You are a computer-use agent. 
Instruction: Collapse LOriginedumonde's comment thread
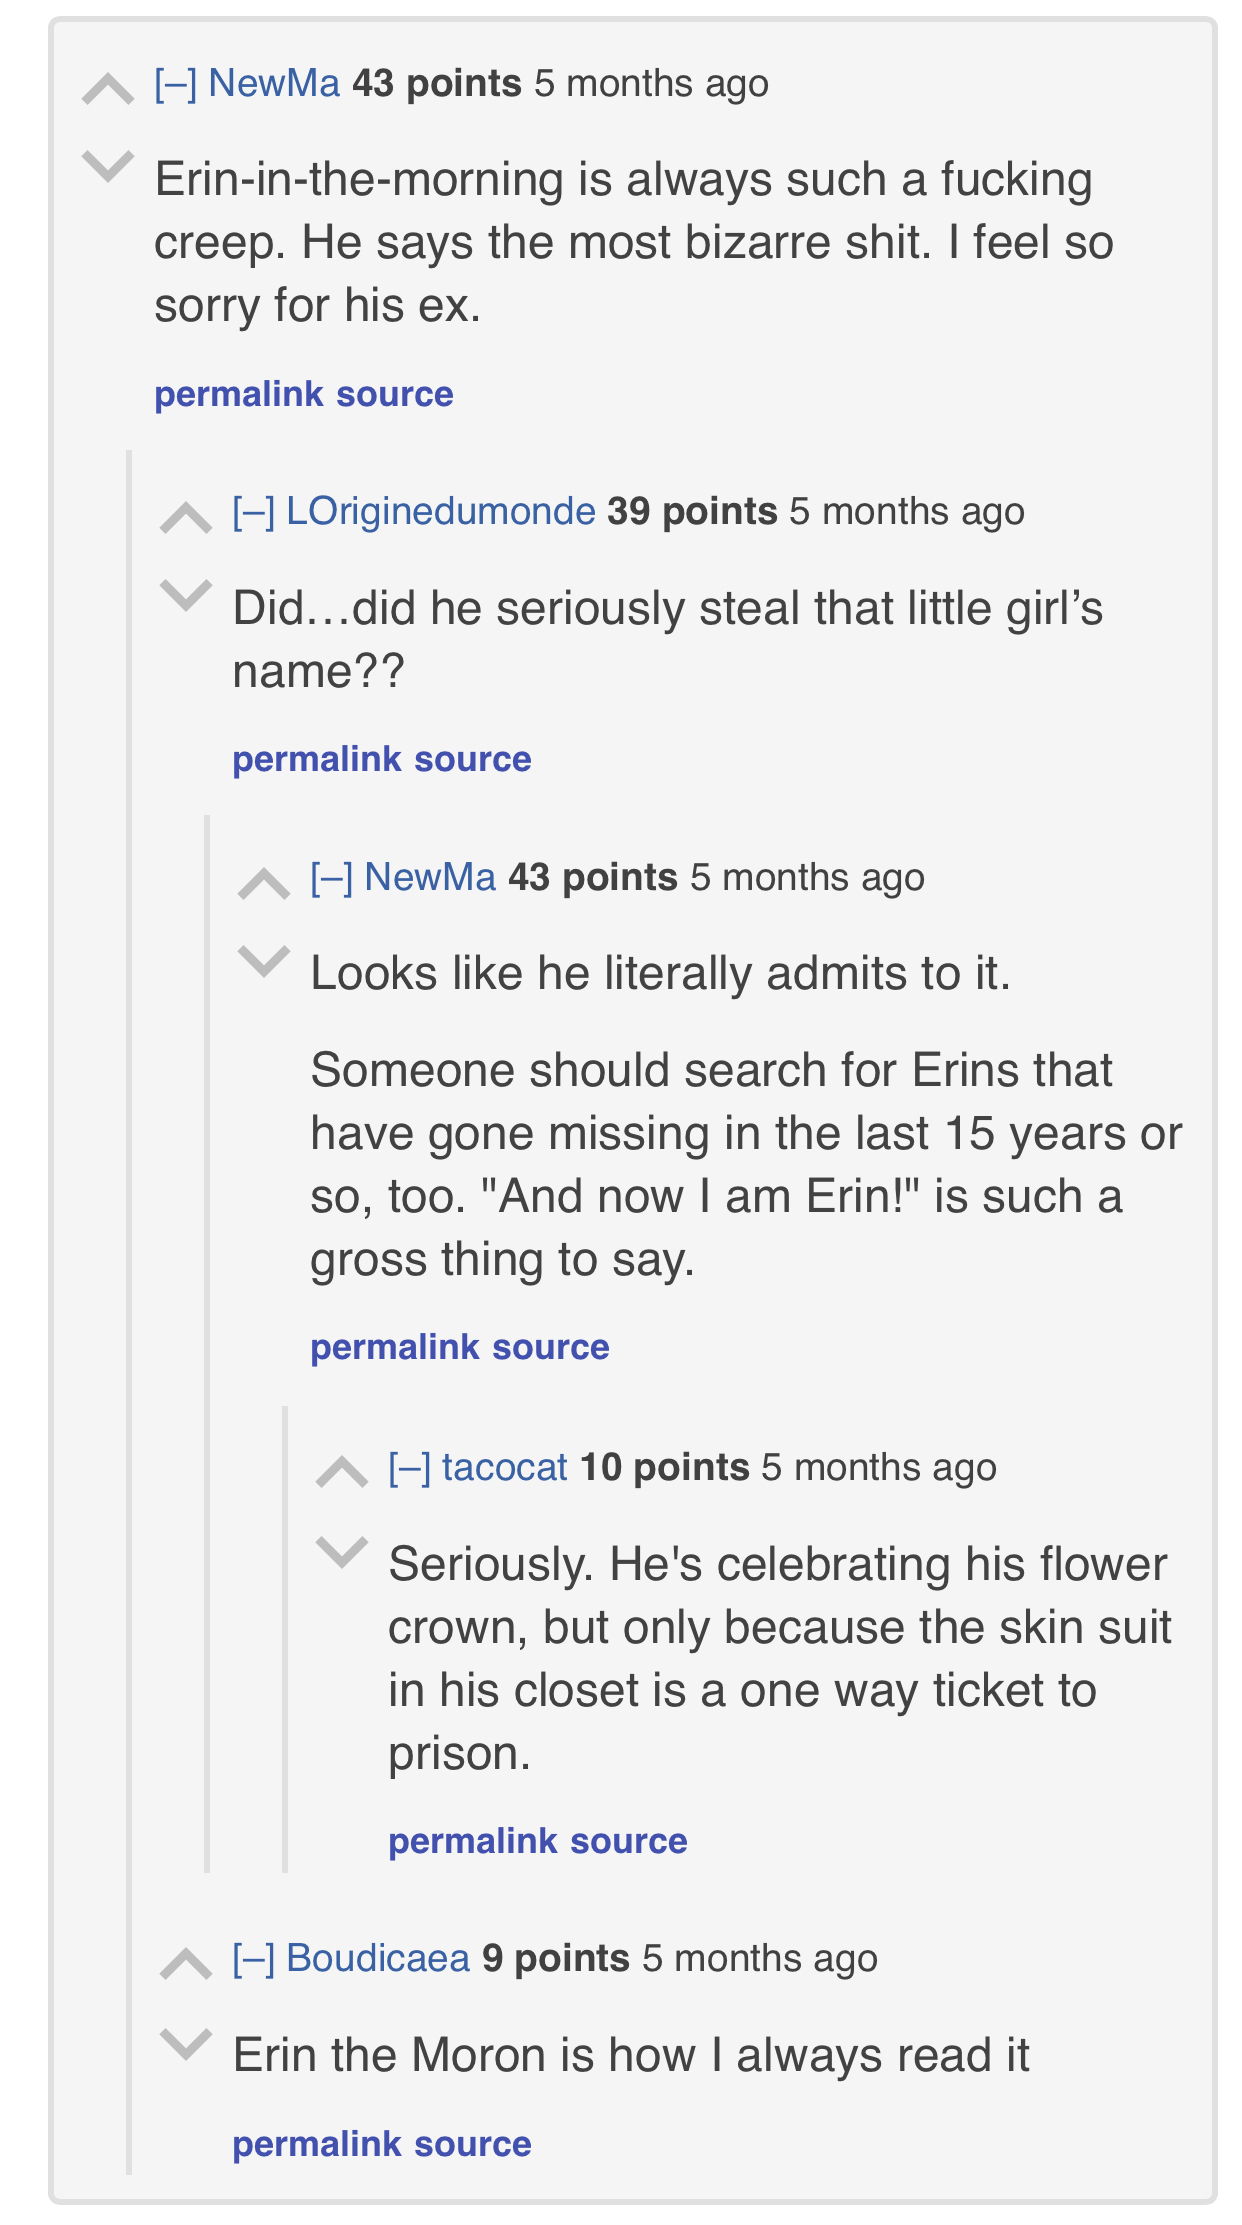253,512
